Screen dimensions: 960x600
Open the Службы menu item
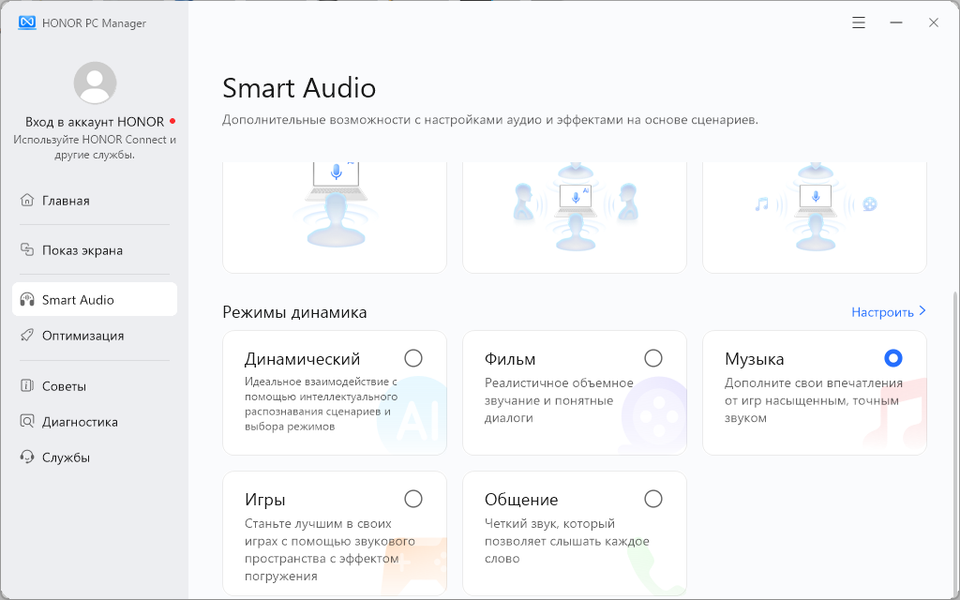click(95, 457)
